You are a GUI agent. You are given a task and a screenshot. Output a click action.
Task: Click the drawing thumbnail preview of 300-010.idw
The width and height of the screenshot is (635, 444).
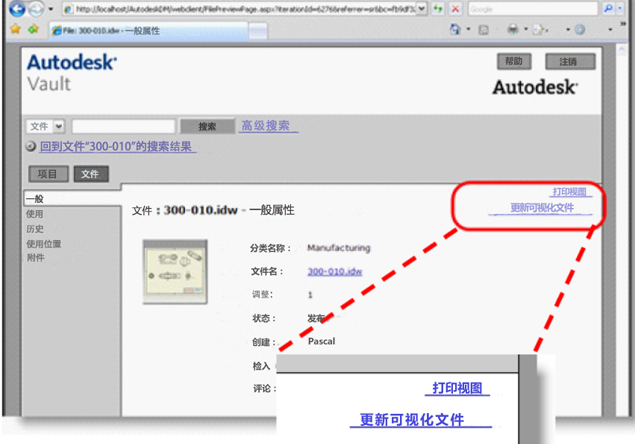pos(175,271)
